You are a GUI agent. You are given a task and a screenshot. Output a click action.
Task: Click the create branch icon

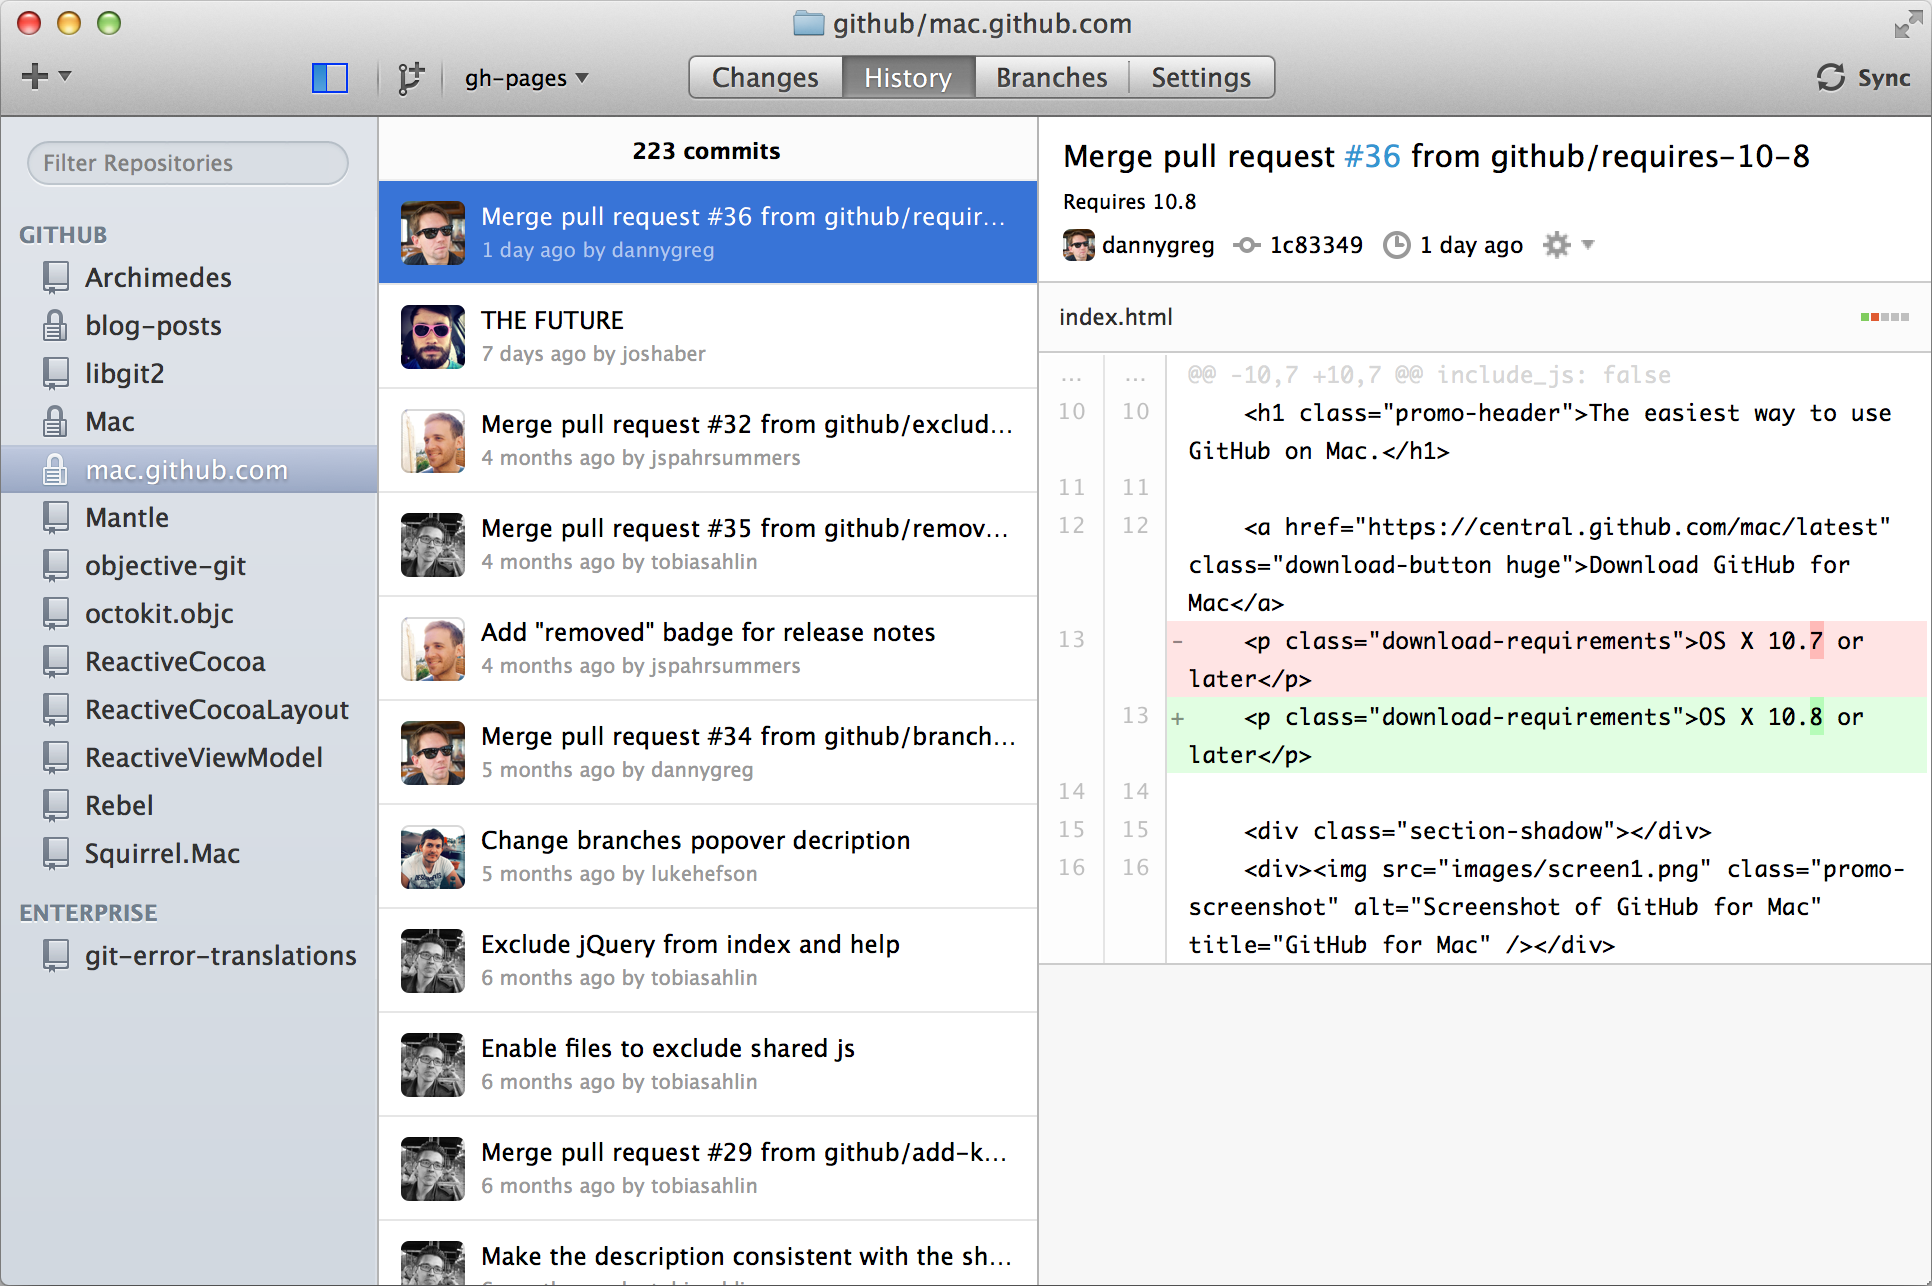point(410,78)
